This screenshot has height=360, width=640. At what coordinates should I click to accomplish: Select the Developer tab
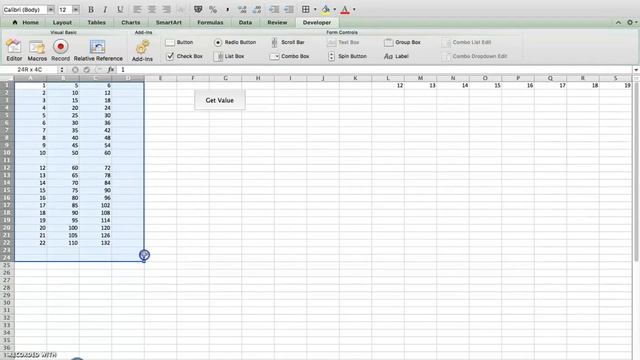tap(317, 22)
